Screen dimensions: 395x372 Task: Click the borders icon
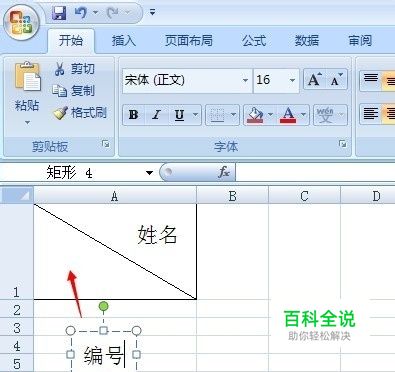tap(217, 115)
